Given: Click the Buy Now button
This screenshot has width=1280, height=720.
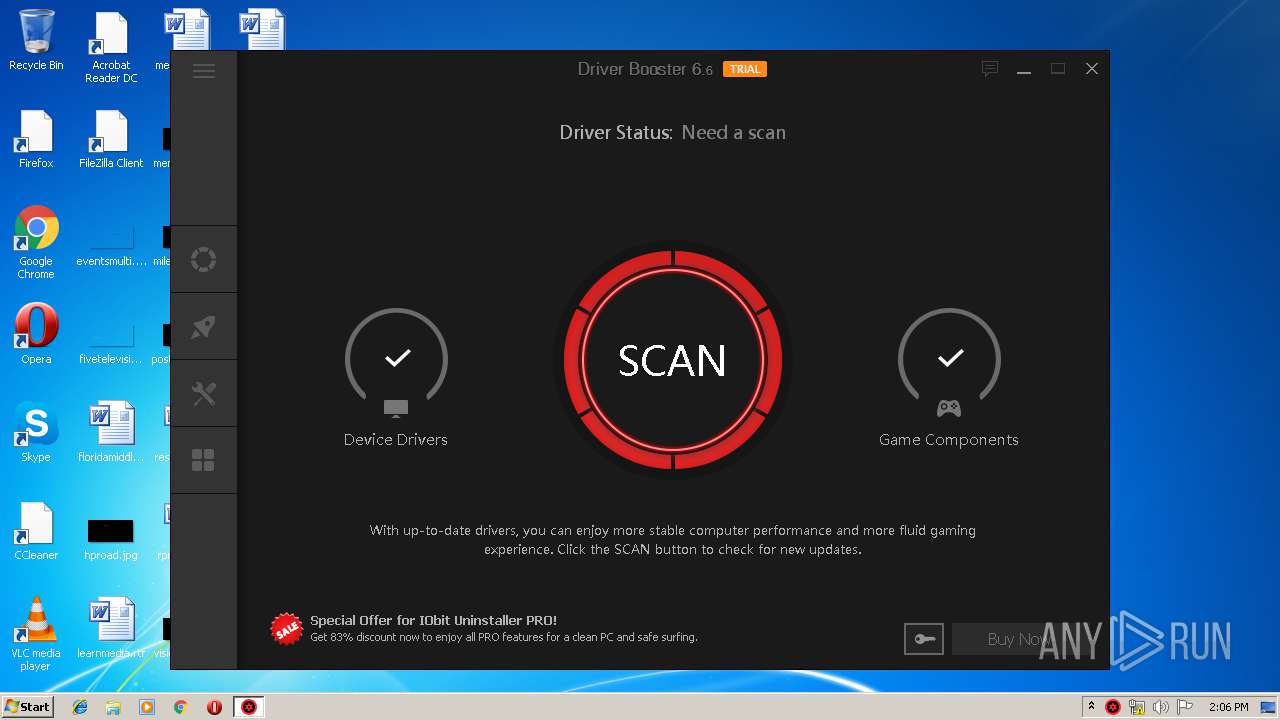Looking at the screenshot, I should [1018, 639].
